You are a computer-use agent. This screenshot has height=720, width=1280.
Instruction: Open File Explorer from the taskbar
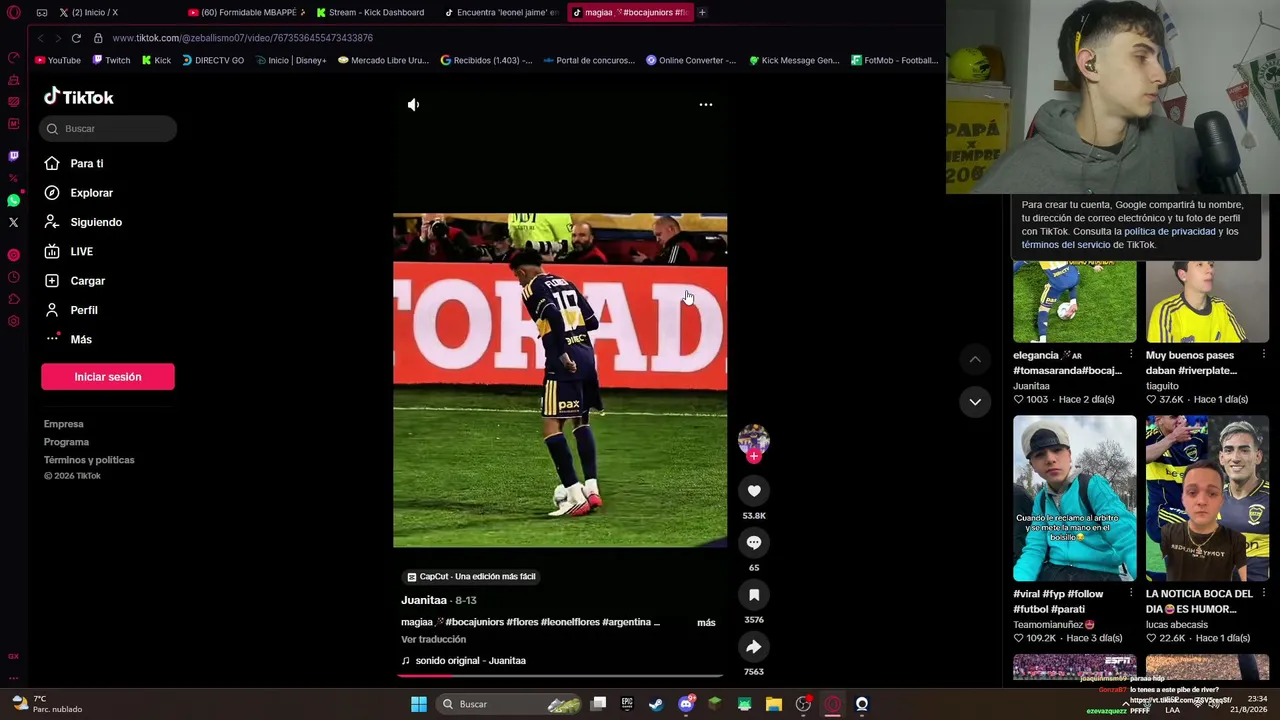(773, 704)
